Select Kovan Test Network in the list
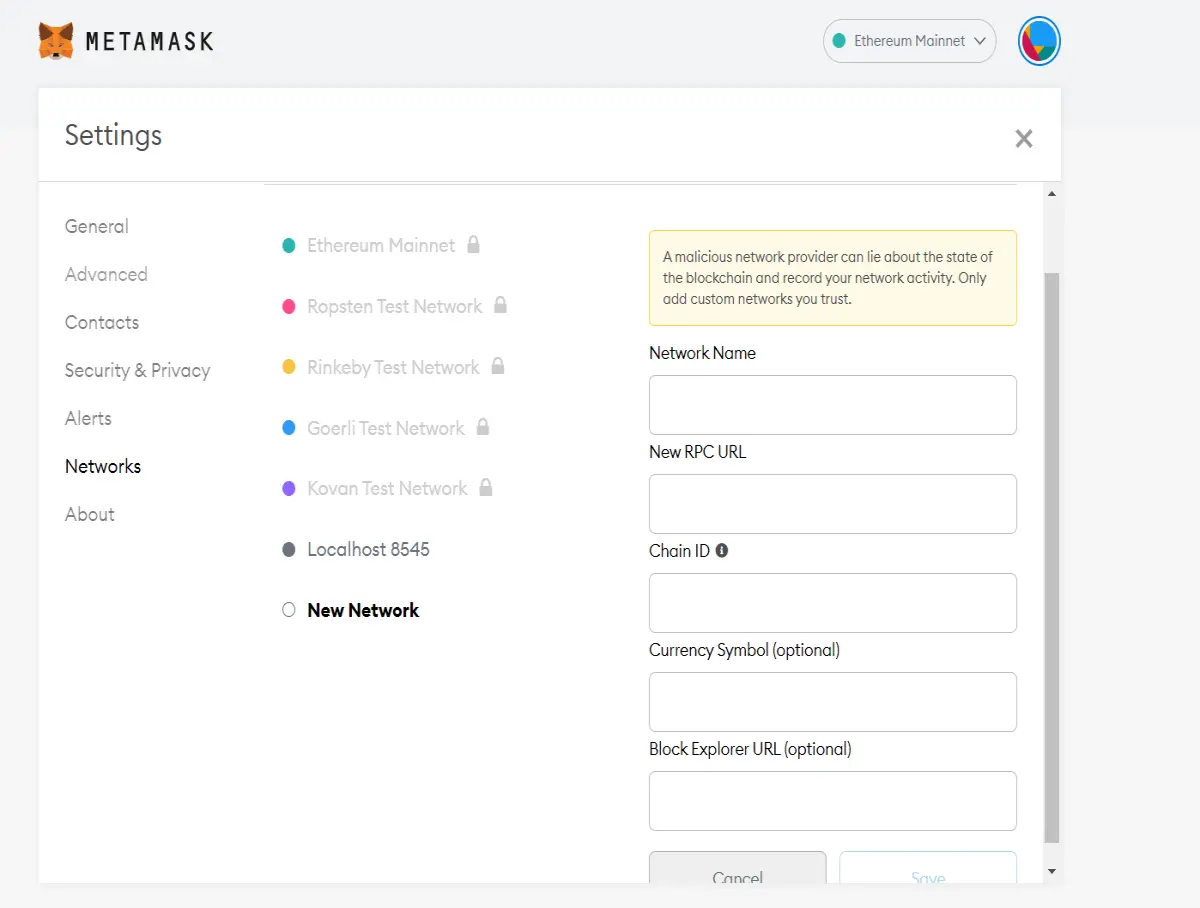 [x=387, y=488]
